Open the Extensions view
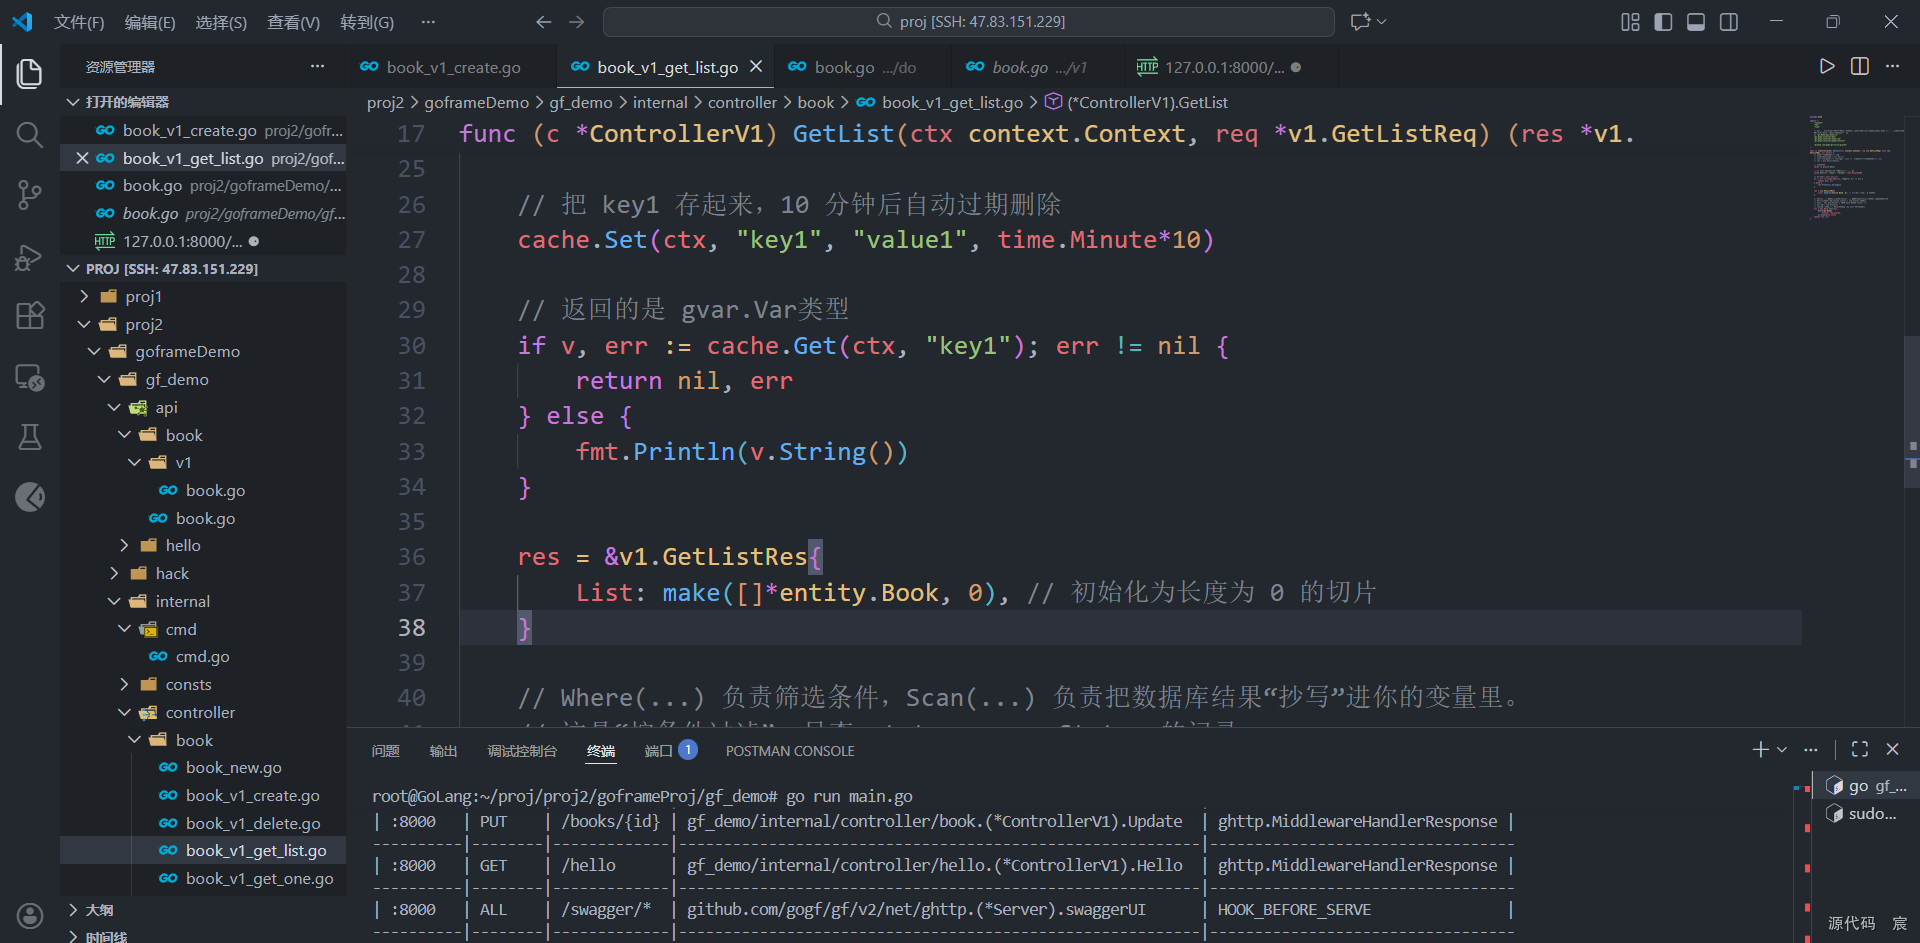 [x=30, y=316]
